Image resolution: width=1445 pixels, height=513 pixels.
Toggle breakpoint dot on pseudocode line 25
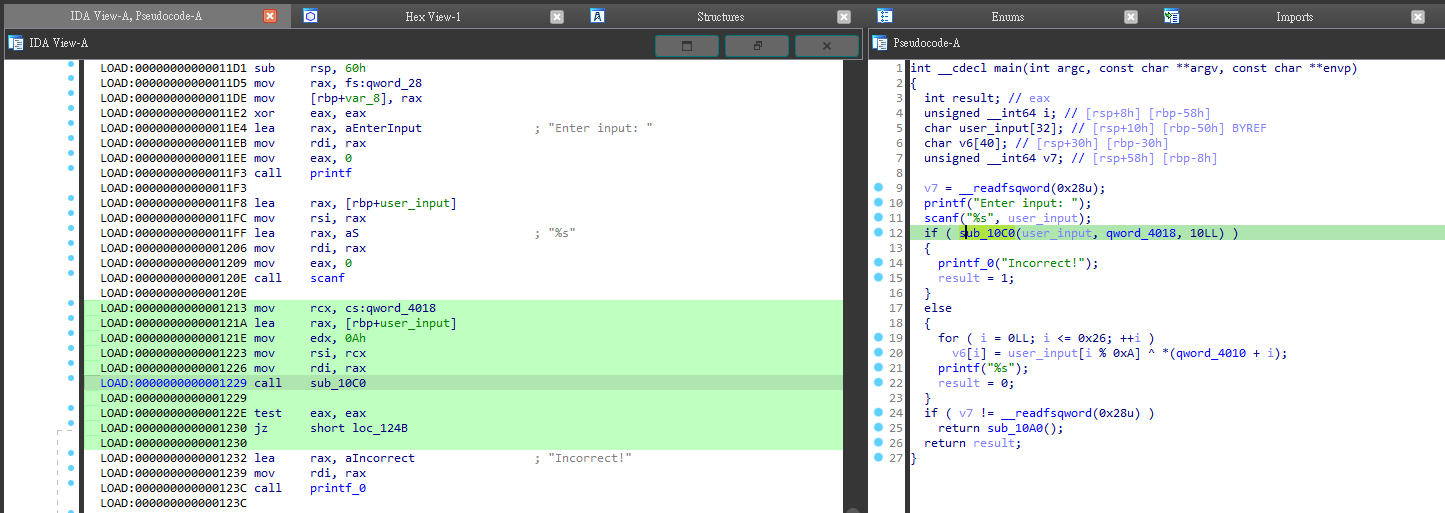[878, 428]
